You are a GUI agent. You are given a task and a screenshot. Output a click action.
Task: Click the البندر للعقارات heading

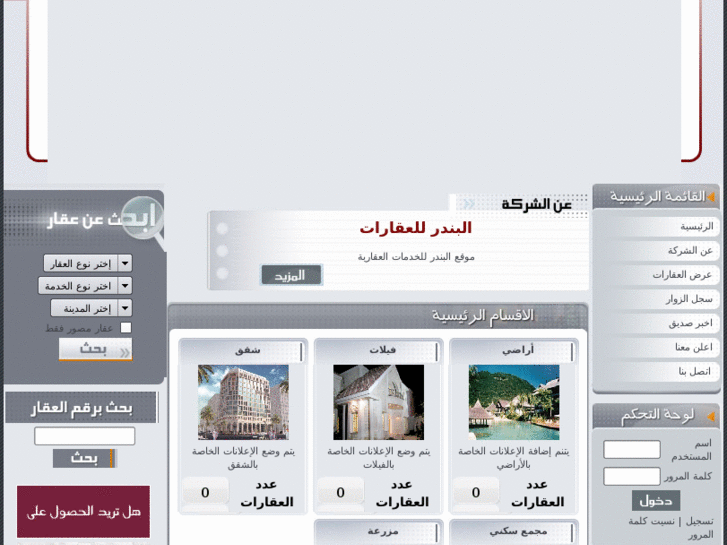coord(415,228)
